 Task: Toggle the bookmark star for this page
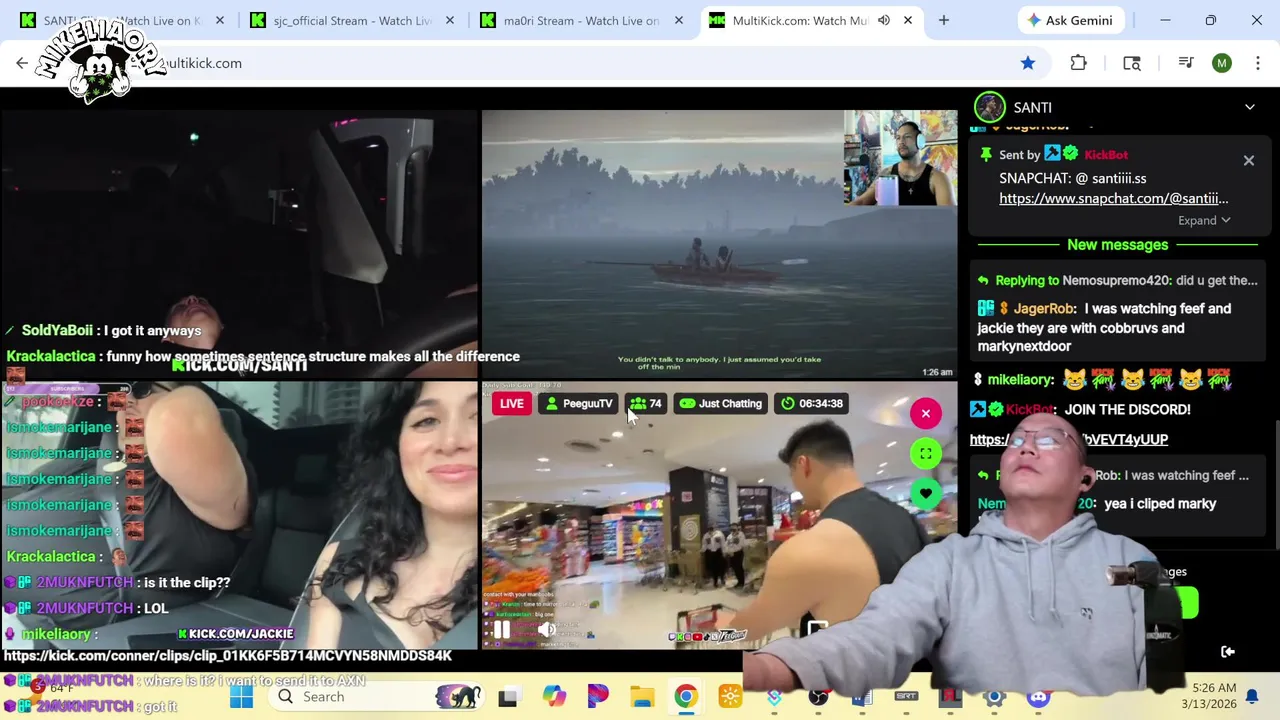tap(1028, 63)
